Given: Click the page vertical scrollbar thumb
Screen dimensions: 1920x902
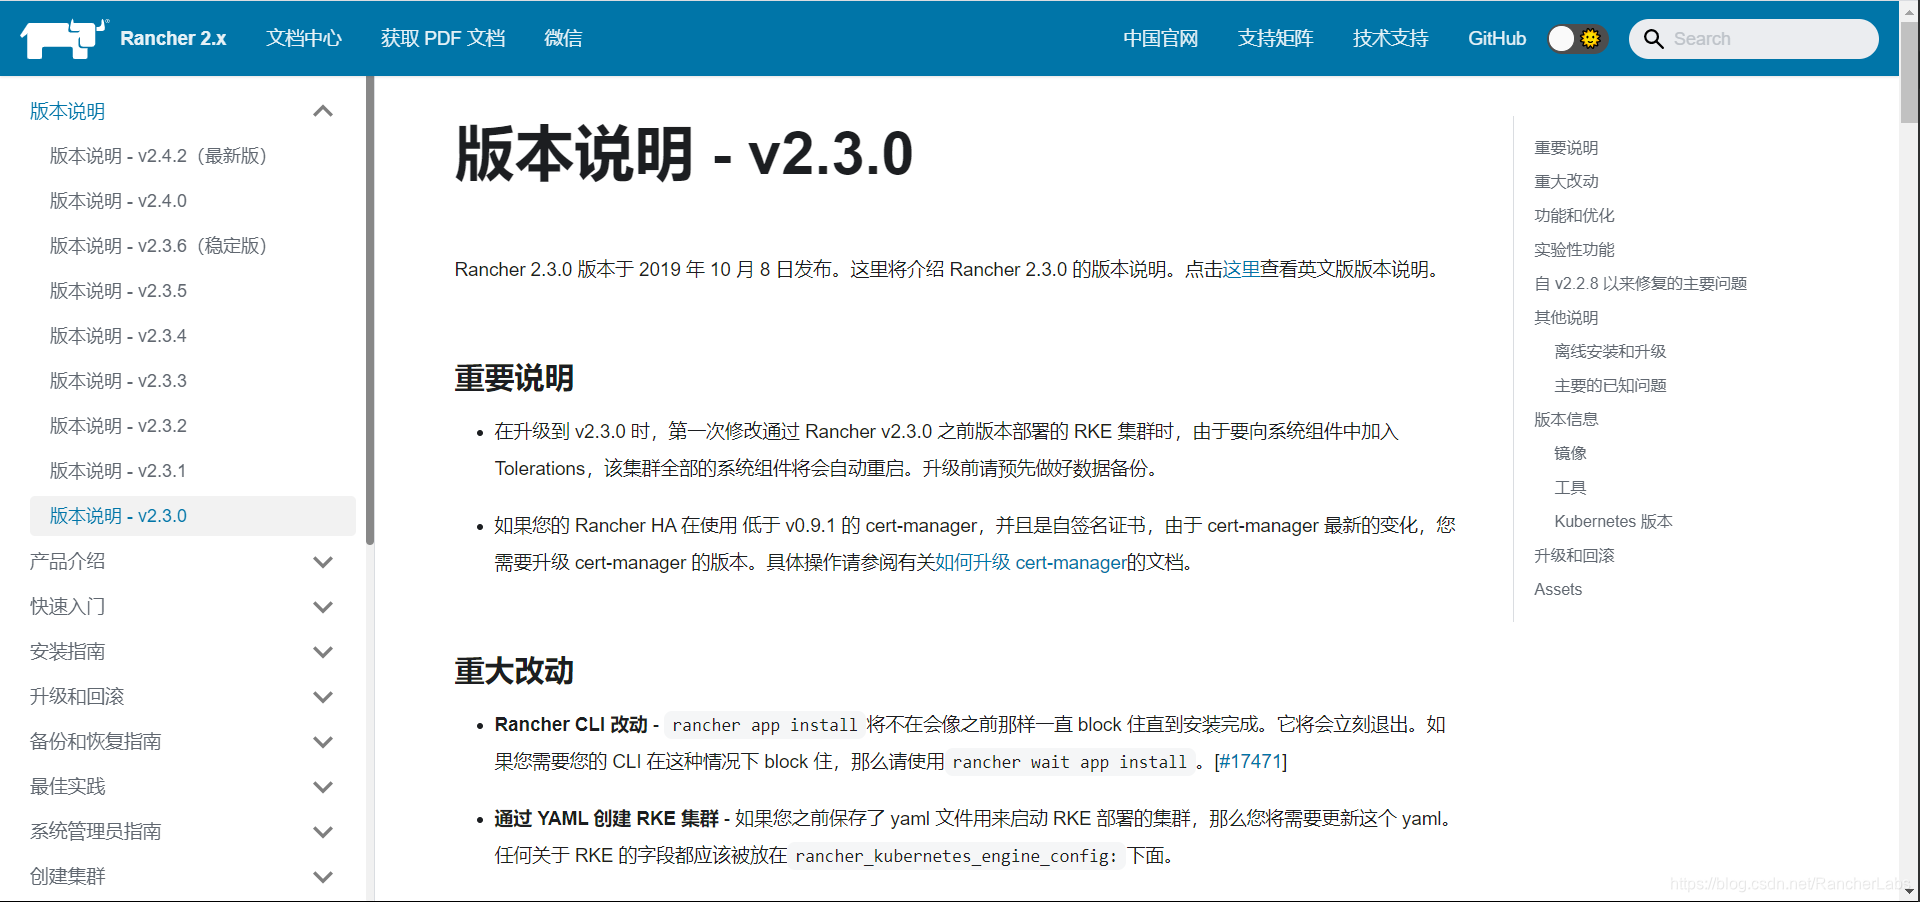Looking at the screenshot, I should pos(1909,71).
